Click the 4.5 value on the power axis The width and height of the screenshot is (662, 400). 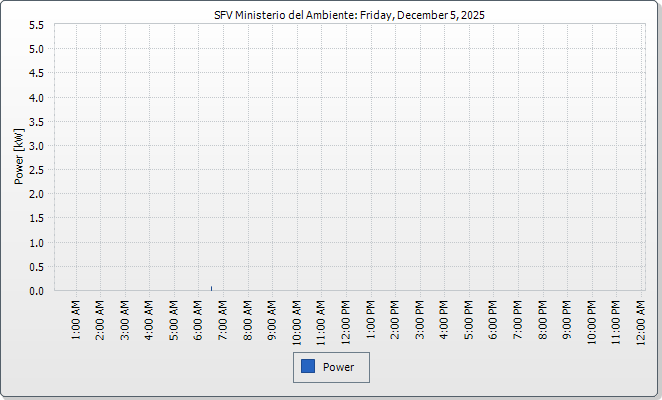pos(36,73)
